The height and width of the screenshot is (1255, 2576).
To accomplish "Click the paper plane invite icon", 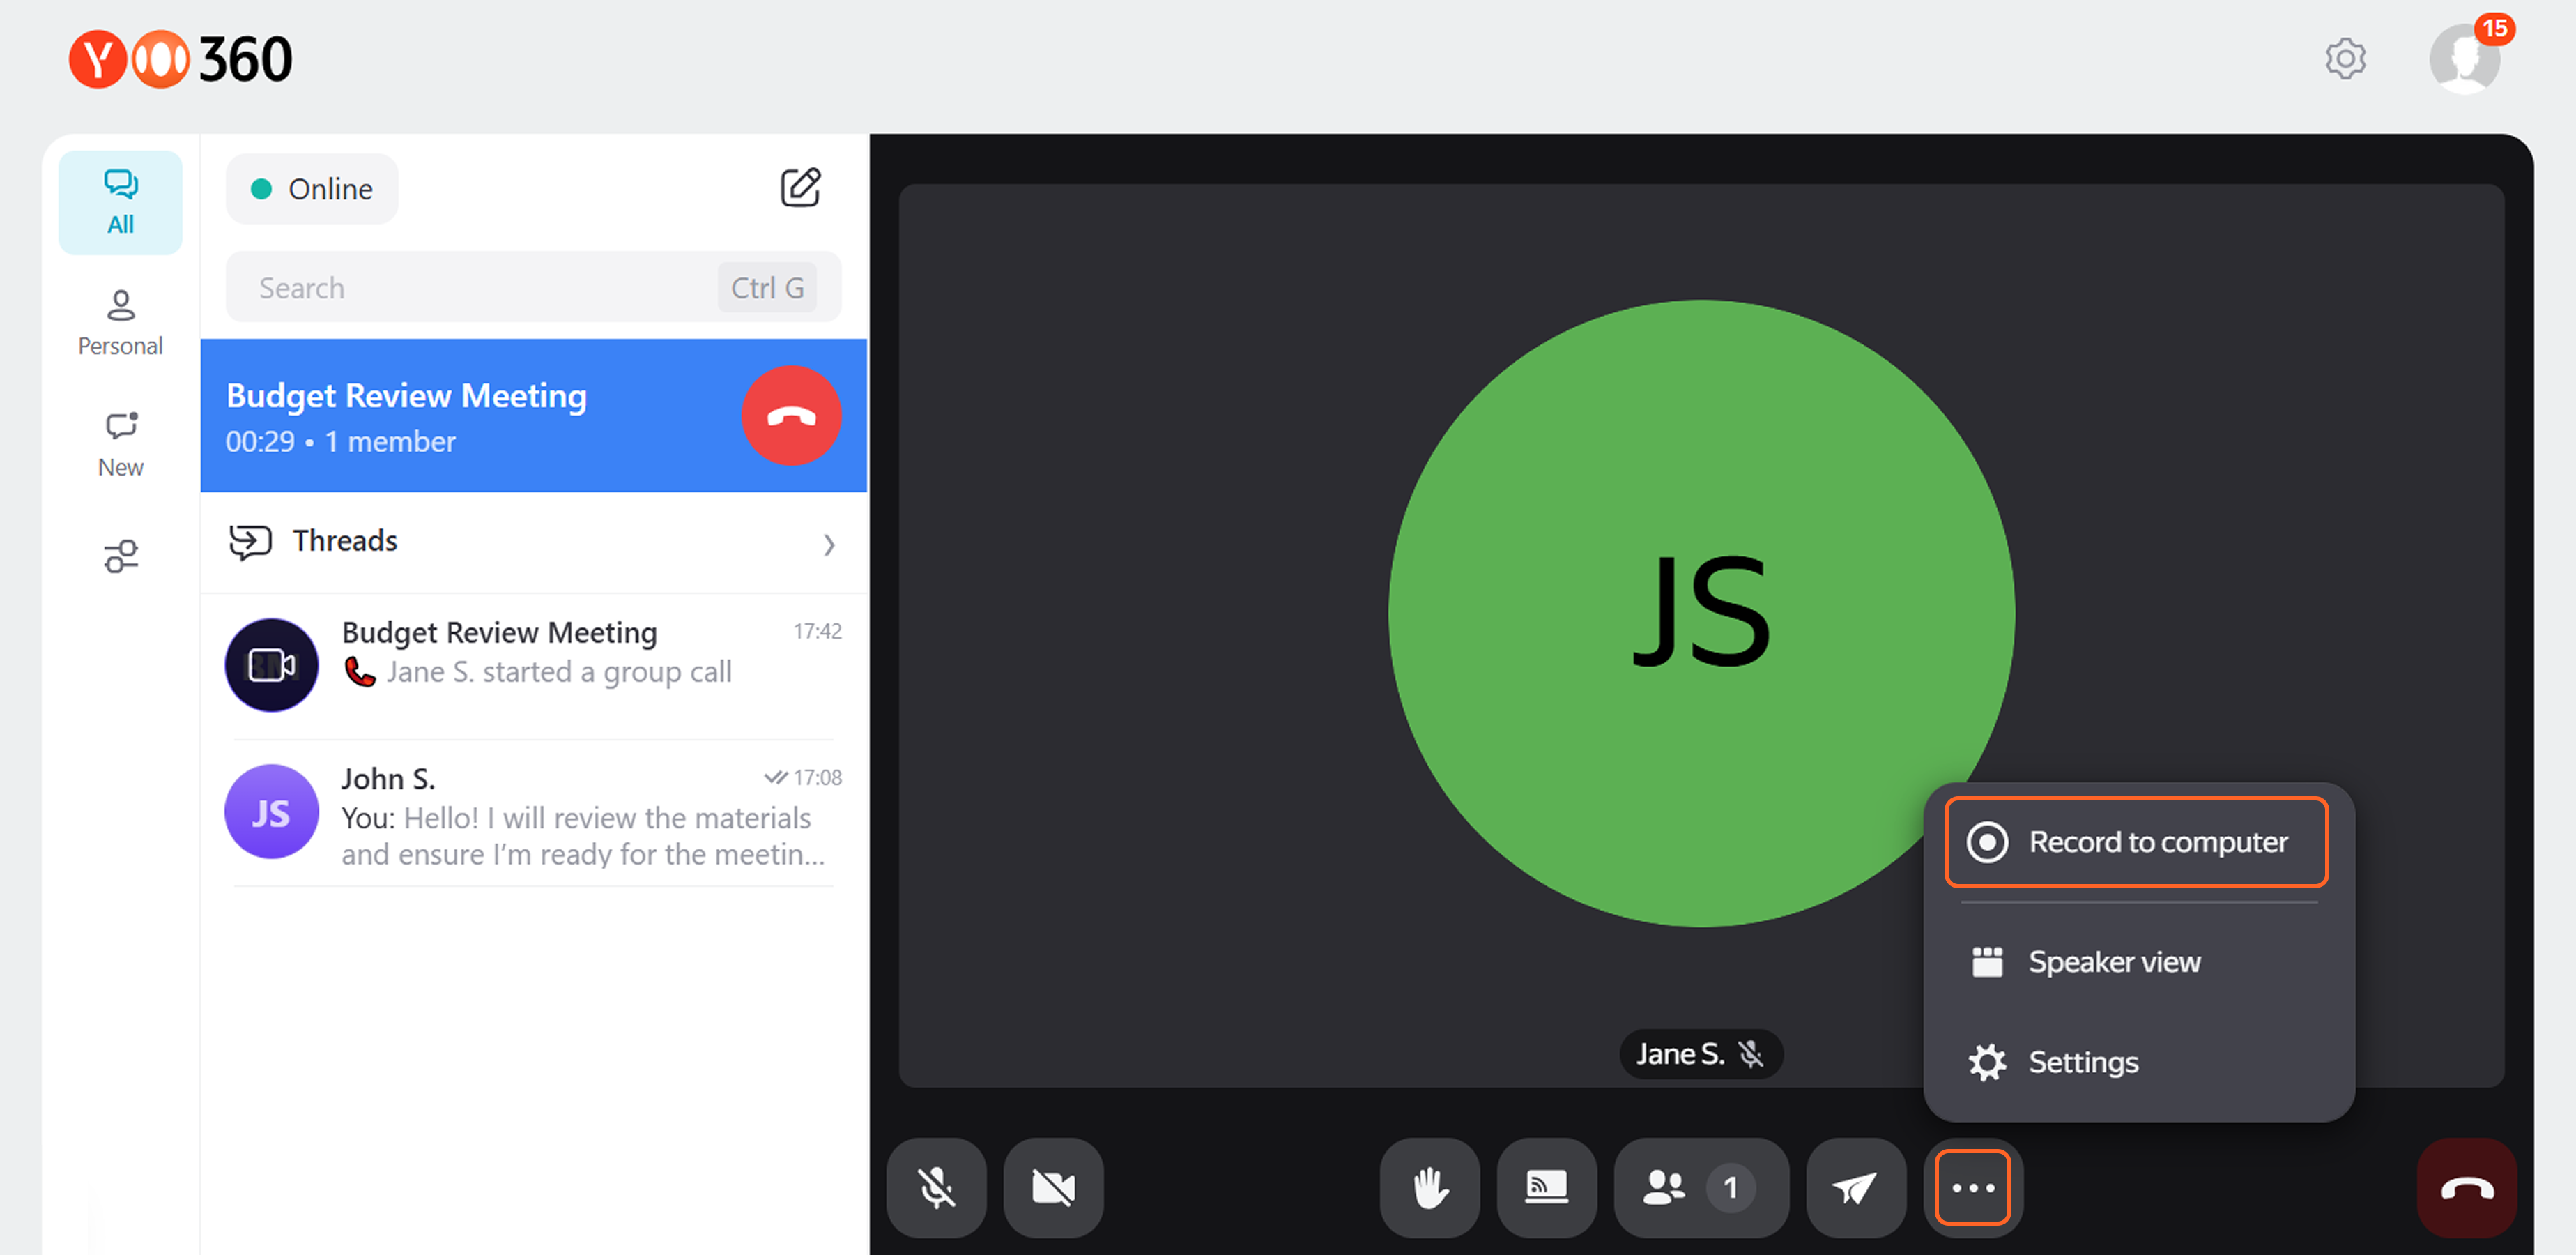I will 1855,1187.
